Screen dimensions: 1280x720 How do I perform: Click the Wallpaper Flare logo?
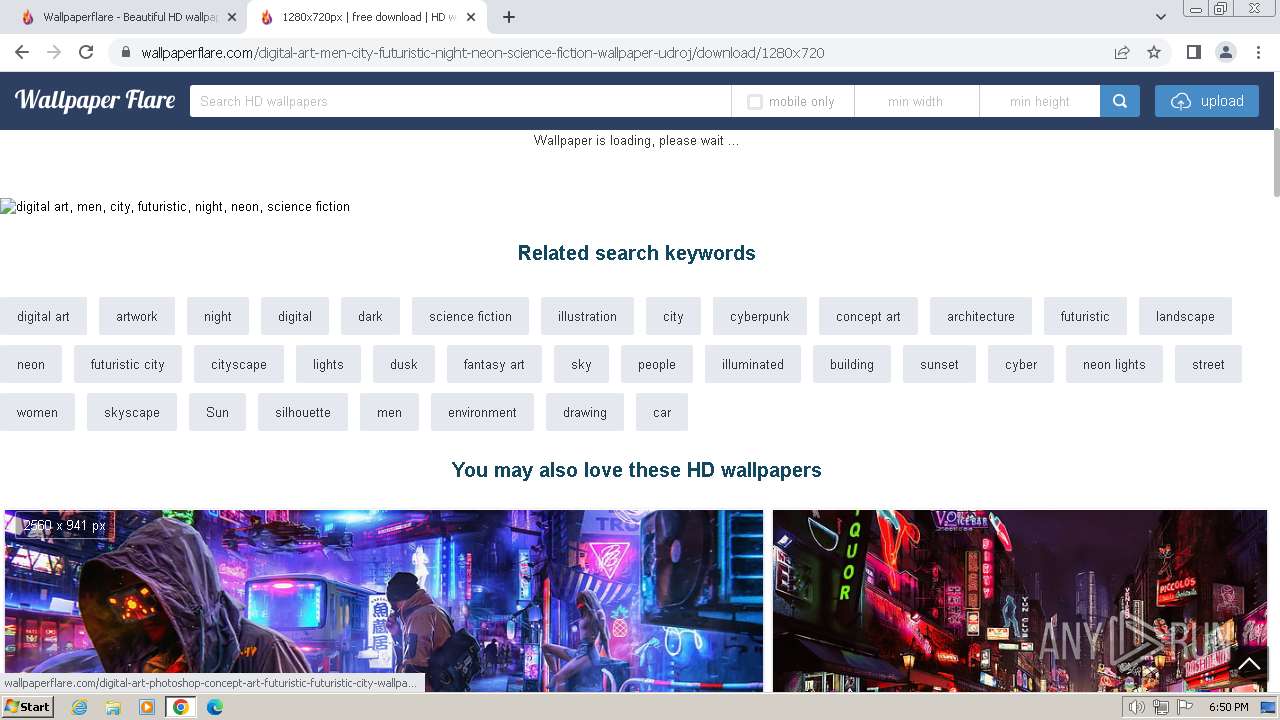(x=95, y=100)
